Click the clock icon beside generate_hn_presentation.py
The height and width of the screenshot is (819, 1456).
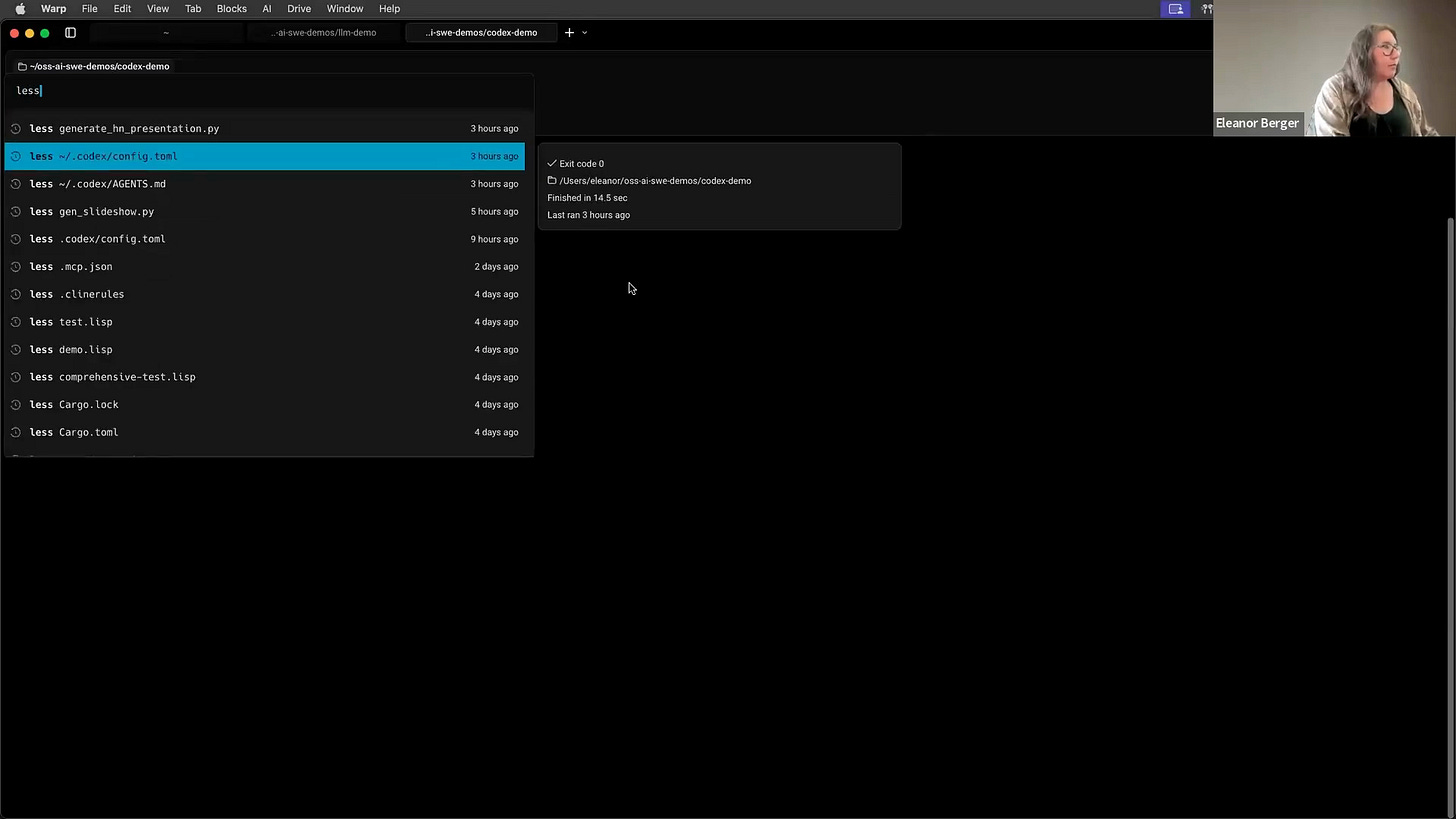coord(16,128)
